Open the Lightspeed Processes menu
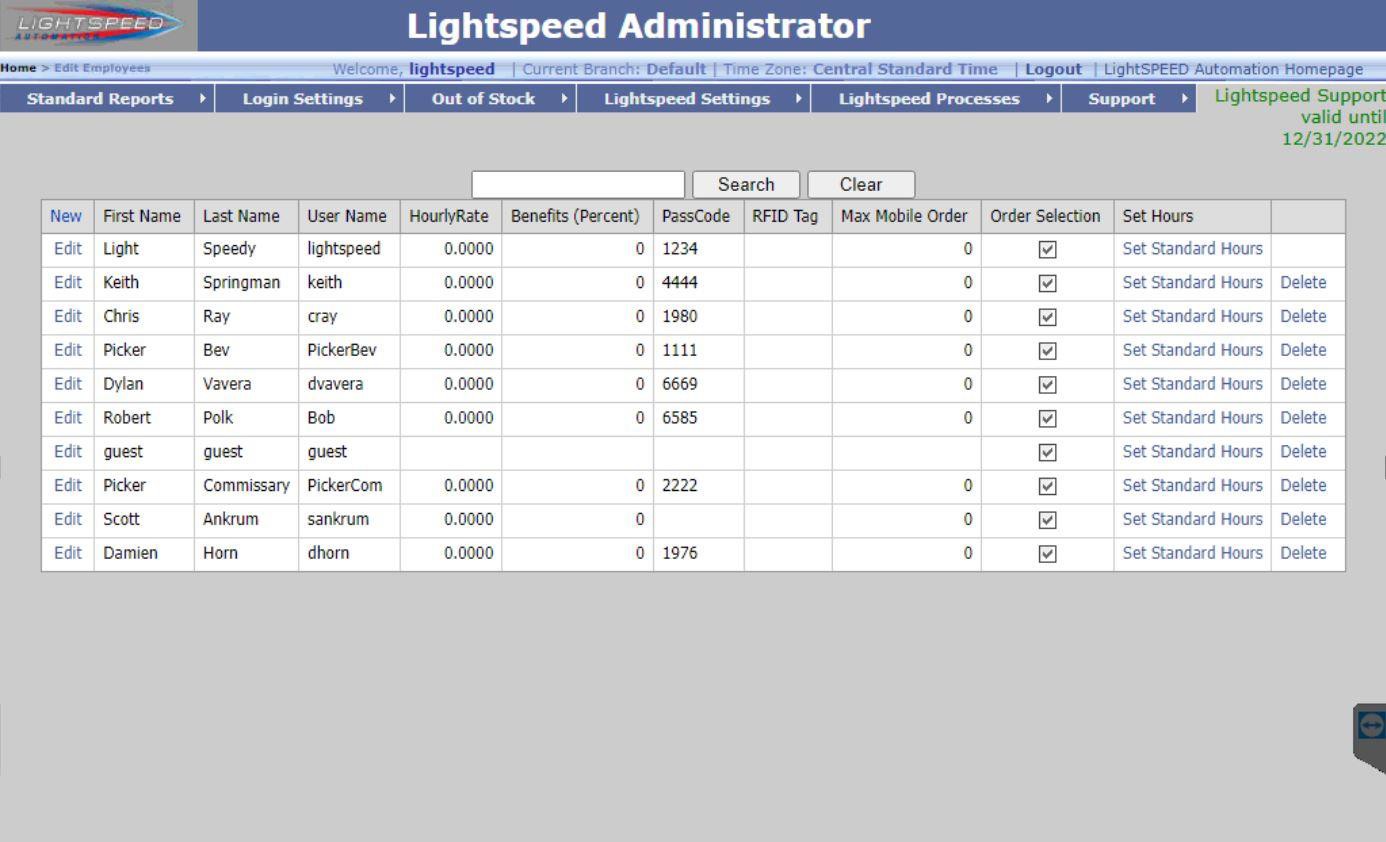 [929, 98]
